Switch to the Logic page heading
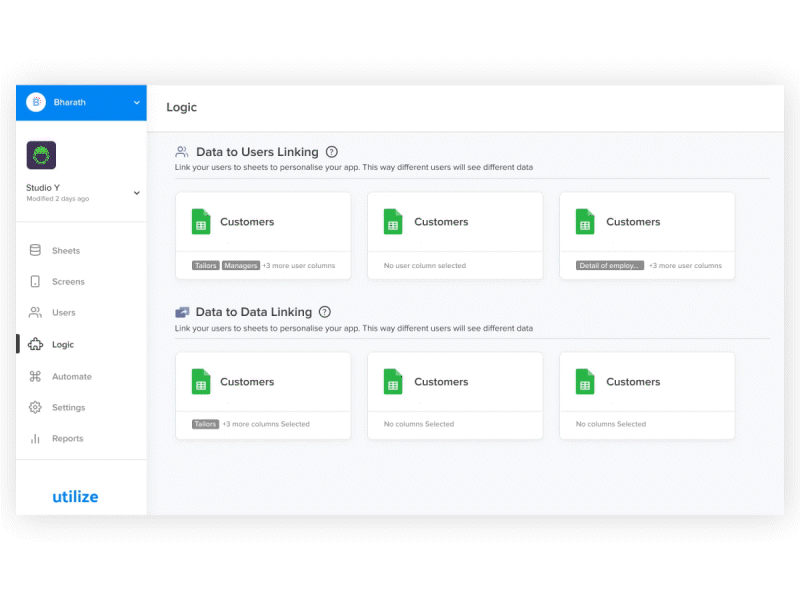The image size is (800, 600). click(181, 107)
